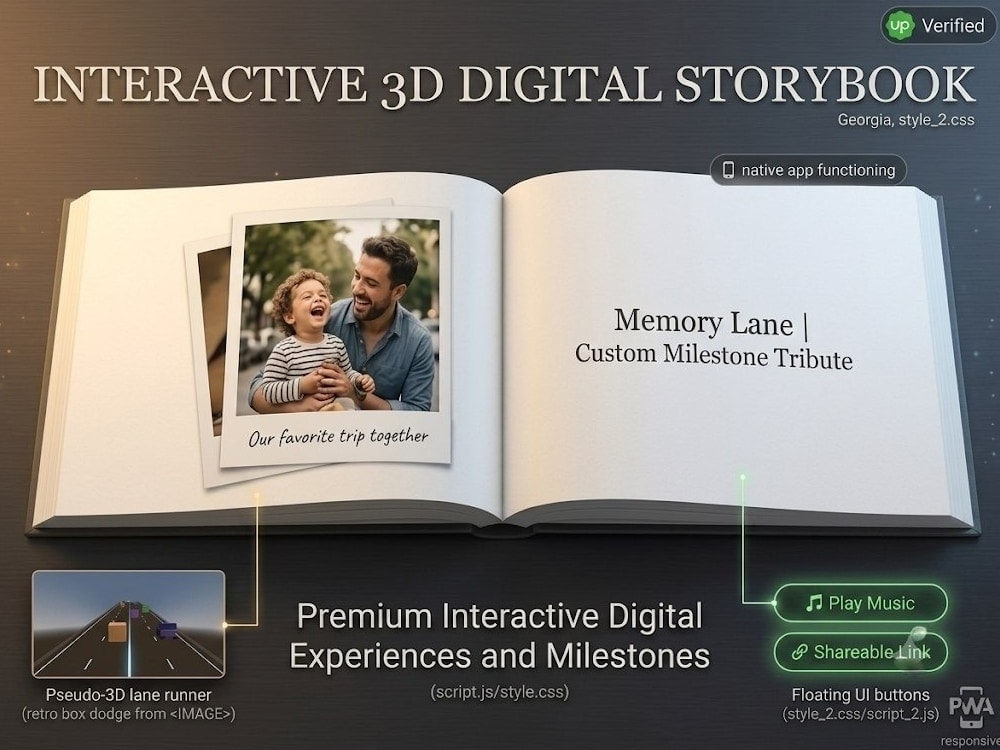Select the 'native app functioning' pill
This screenshot has height=750, width=1000.
808,170
